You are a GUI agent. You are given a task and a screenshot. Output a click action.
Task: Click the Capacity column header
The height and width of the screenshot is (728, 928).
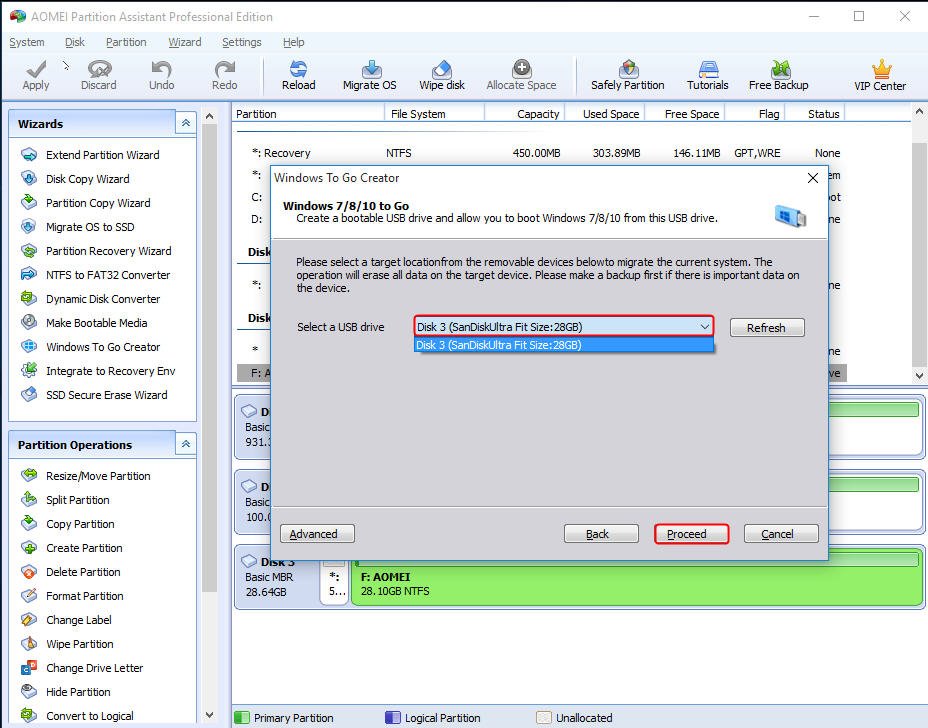(x=525, y=114)
